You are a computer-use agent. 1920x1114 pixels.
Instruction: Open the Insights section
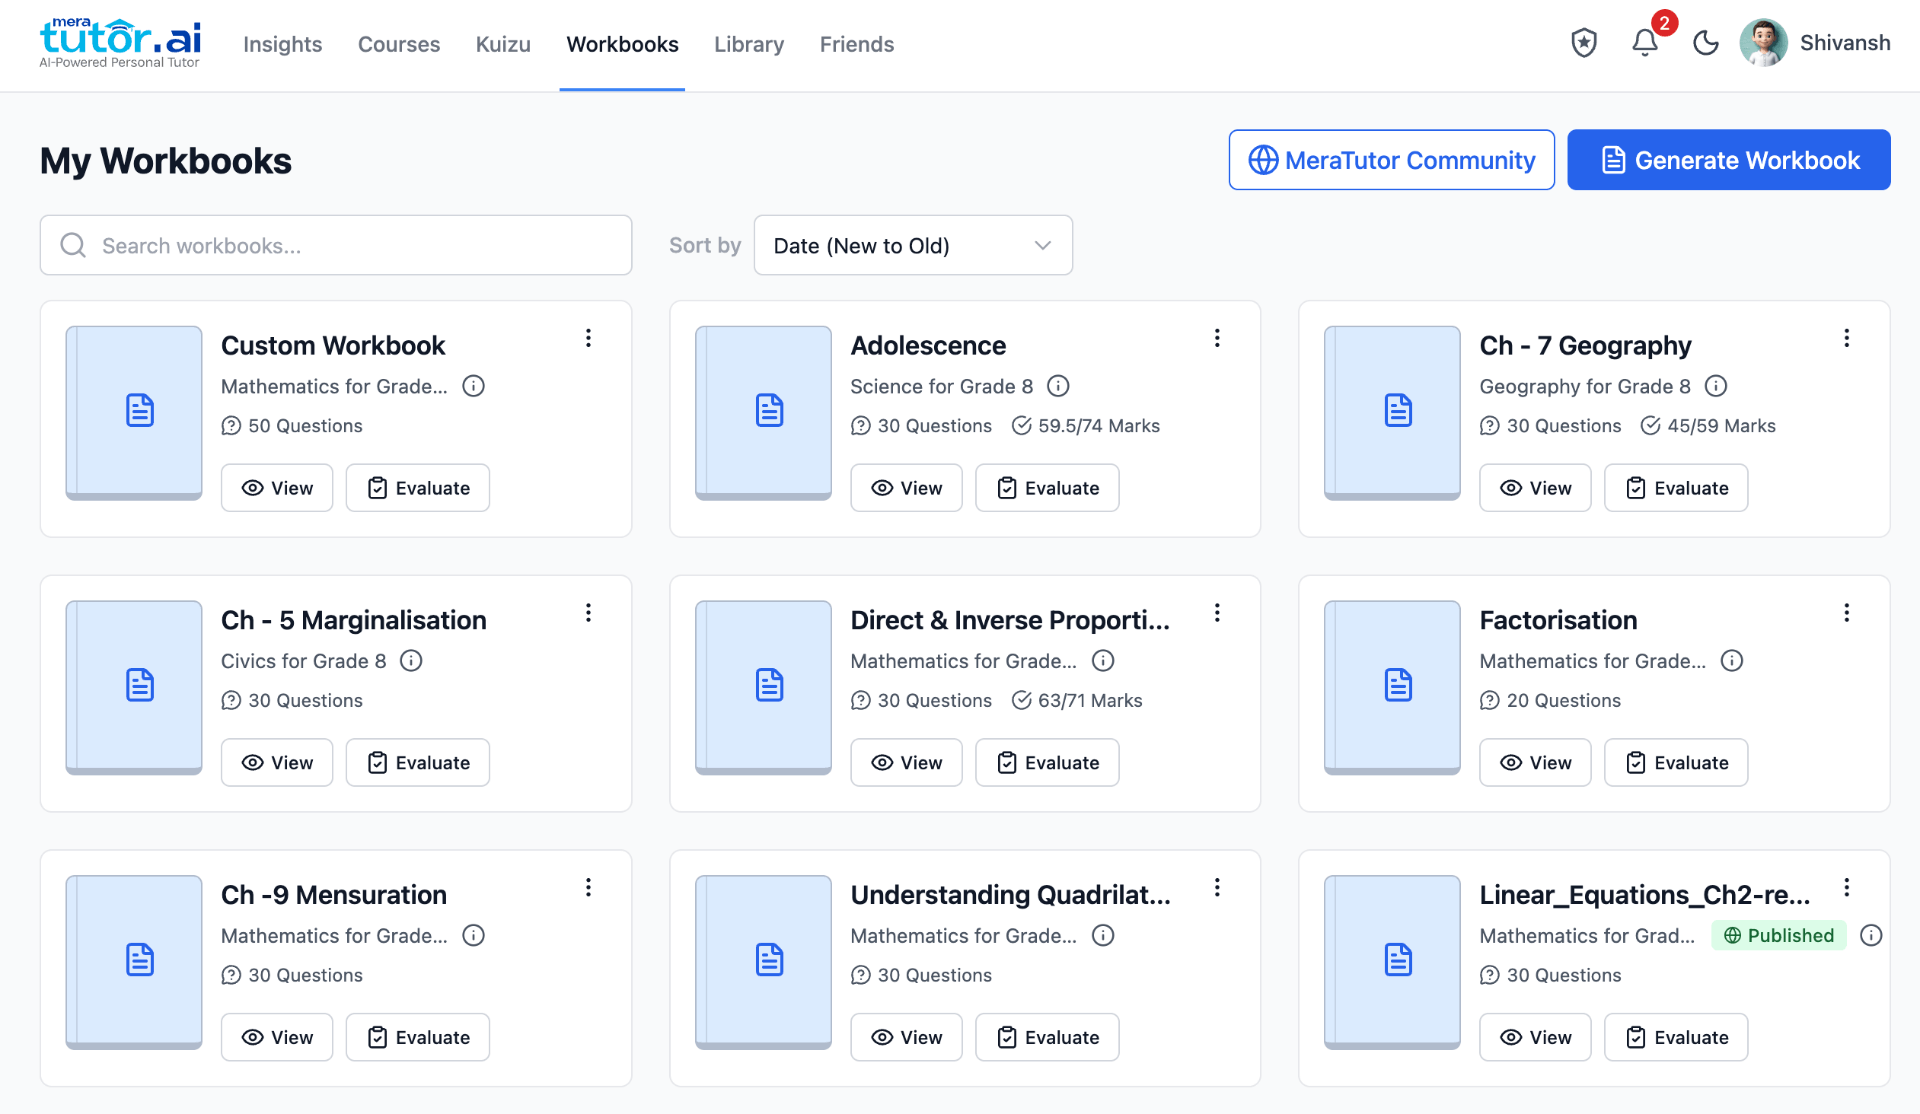tap(283, 44)
